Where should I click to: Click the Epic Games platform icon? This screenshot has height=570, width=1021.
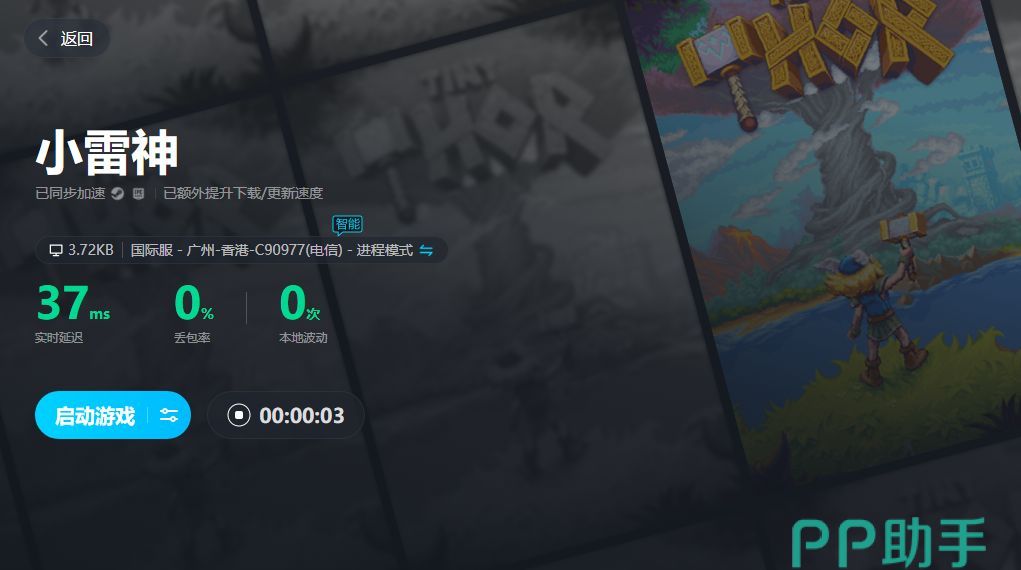(139, 193)
